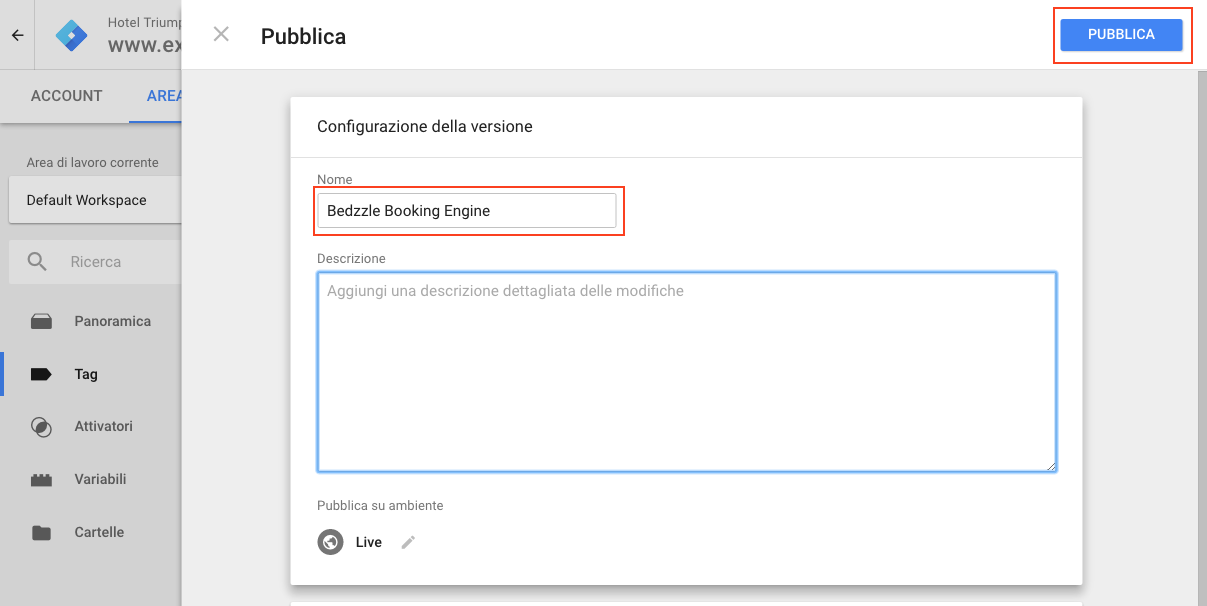This screenshot has height=606, width=1207.
Task: Open the Default Workspace selector
Action: tap(95, 200)
